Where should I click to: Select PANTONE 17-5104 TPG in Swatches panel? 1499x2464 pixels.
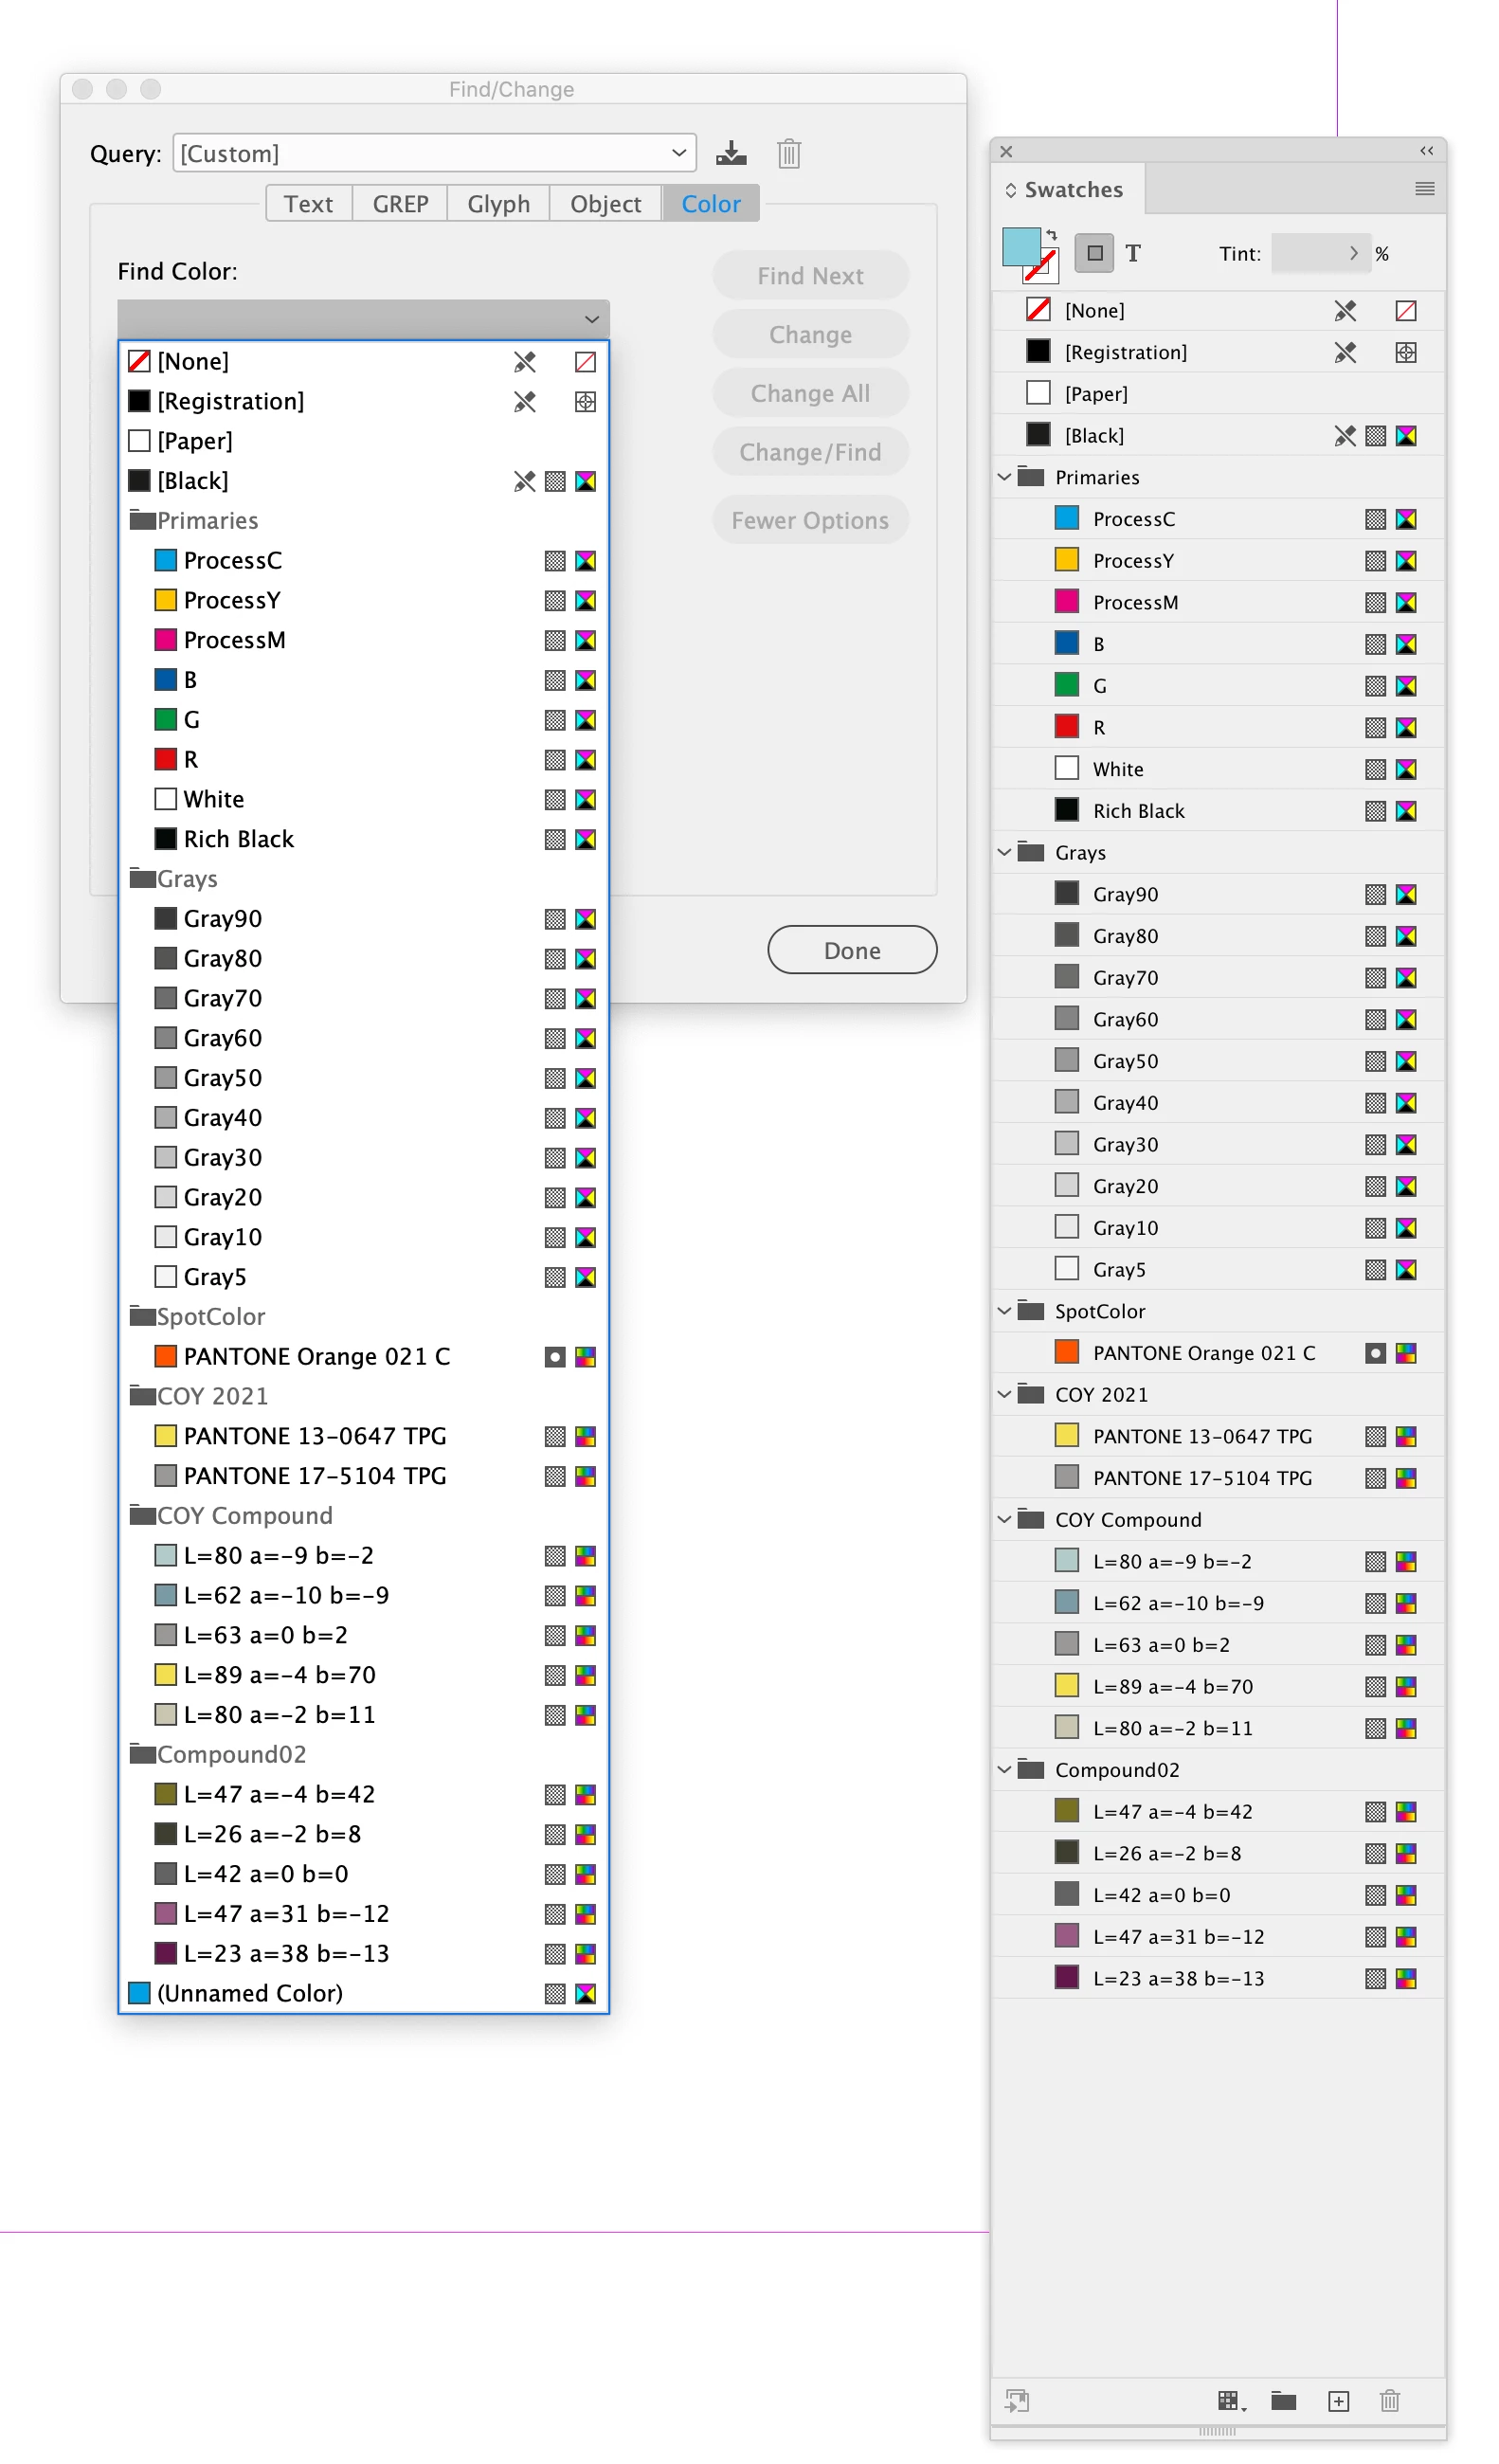click(1218, 1477)
